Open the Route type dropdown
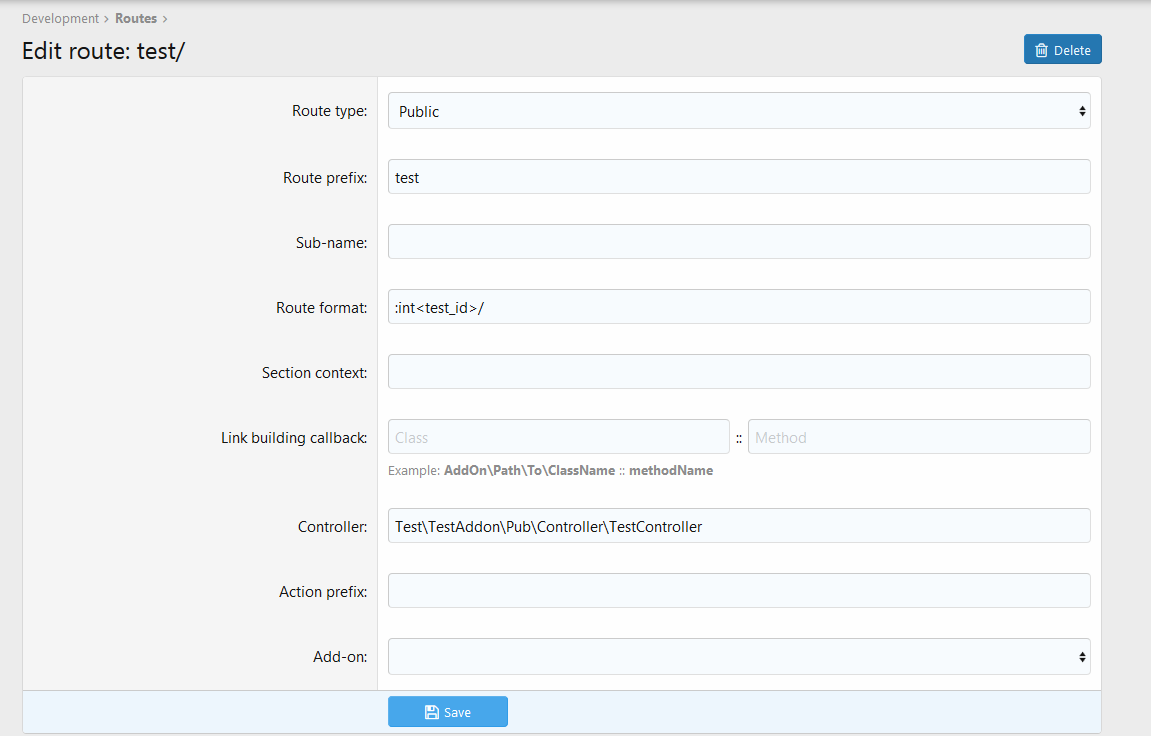Image resolution: width=1151 pixels, height=736 pixels. (x=738, y=111)
